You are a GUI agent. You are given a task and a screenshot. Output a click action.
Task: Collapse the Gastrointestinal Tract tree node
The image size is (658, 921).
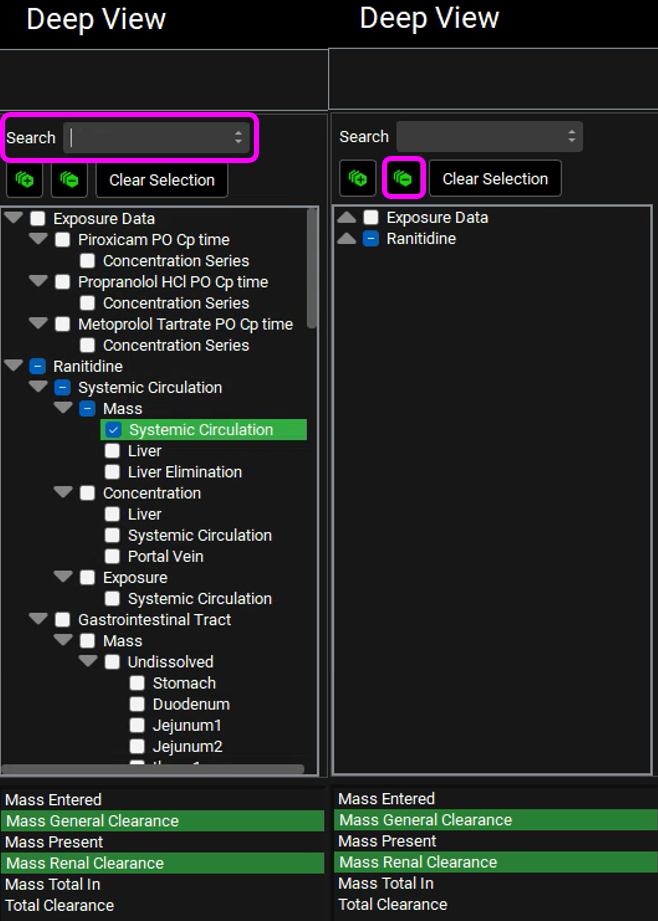pos(38,619)
